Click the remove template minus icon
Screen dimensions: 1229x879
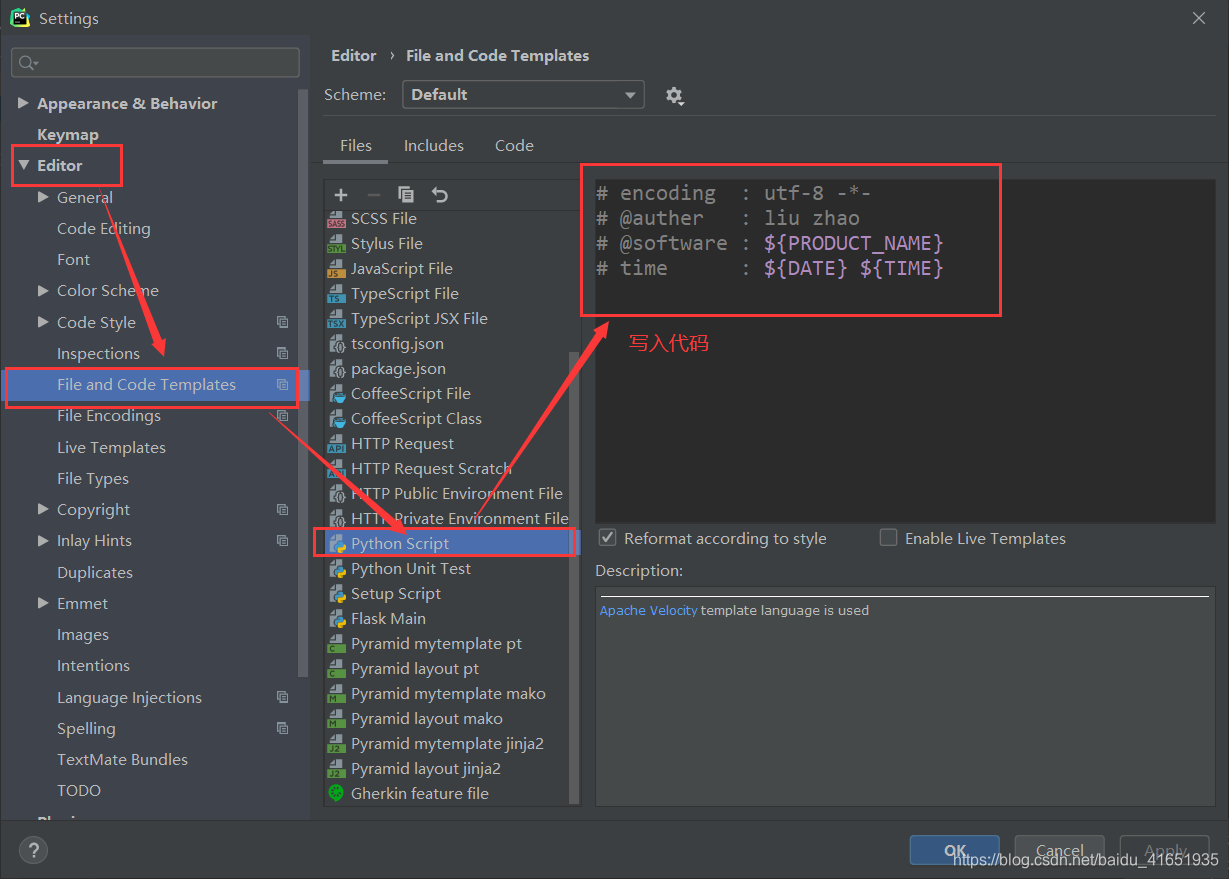(x=374, y=195)
